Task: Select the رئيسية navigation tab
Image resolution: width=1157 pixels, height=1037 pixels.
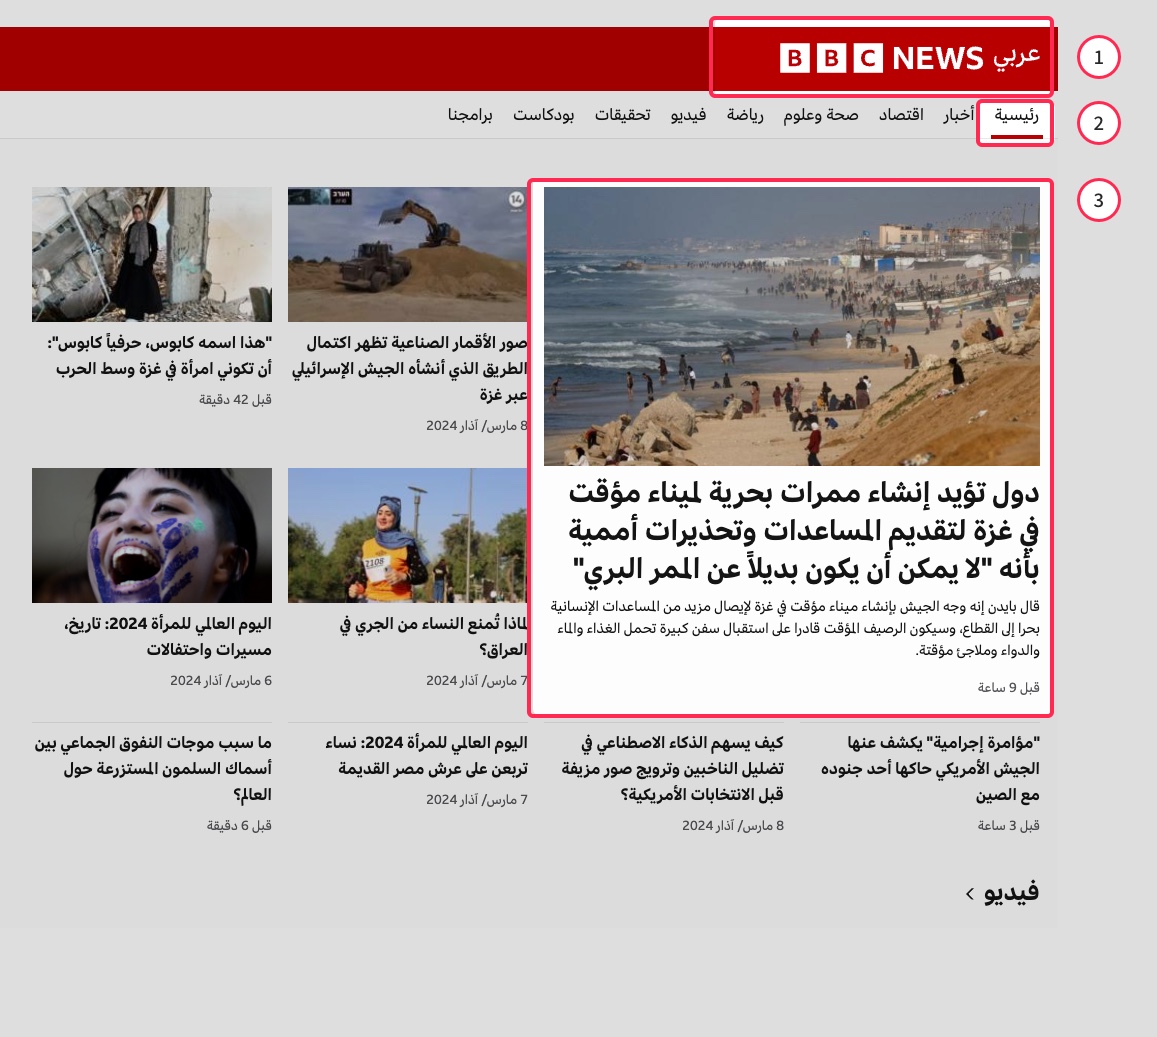Action: click(1016, 116)
